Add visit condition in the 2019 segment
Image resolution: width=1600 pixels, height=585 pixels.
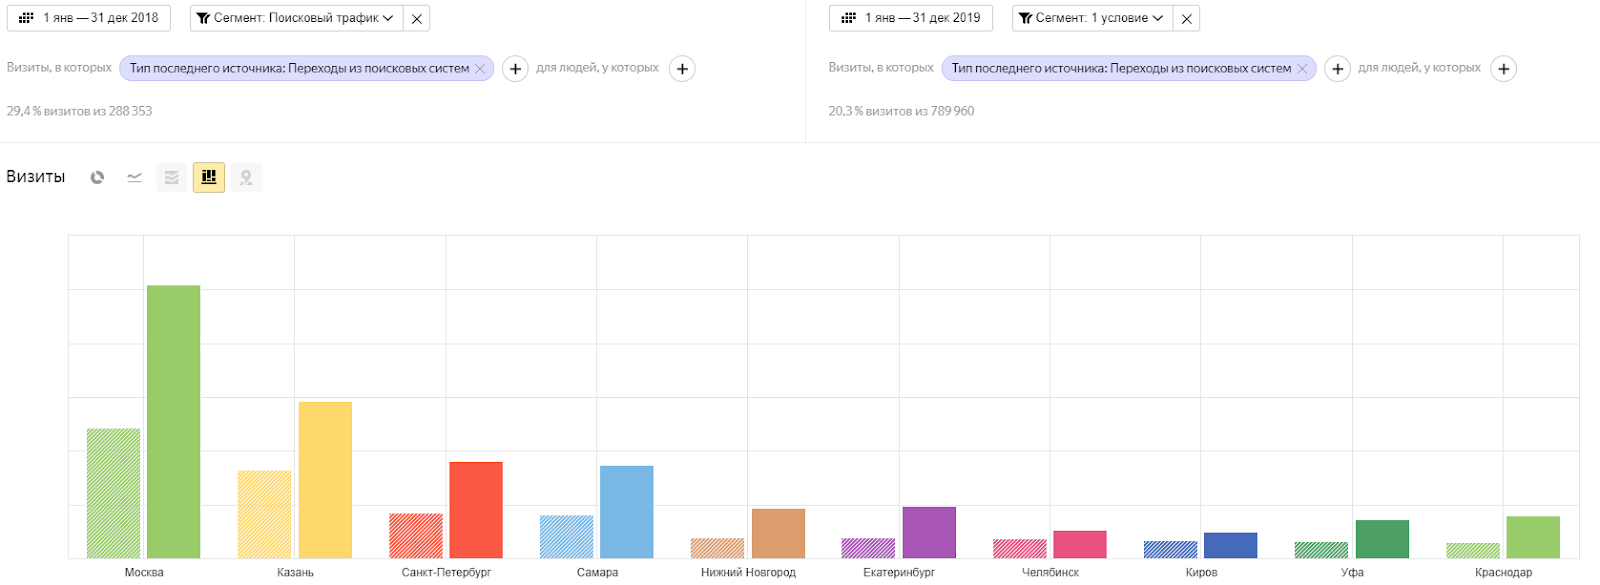(1337, 69)
